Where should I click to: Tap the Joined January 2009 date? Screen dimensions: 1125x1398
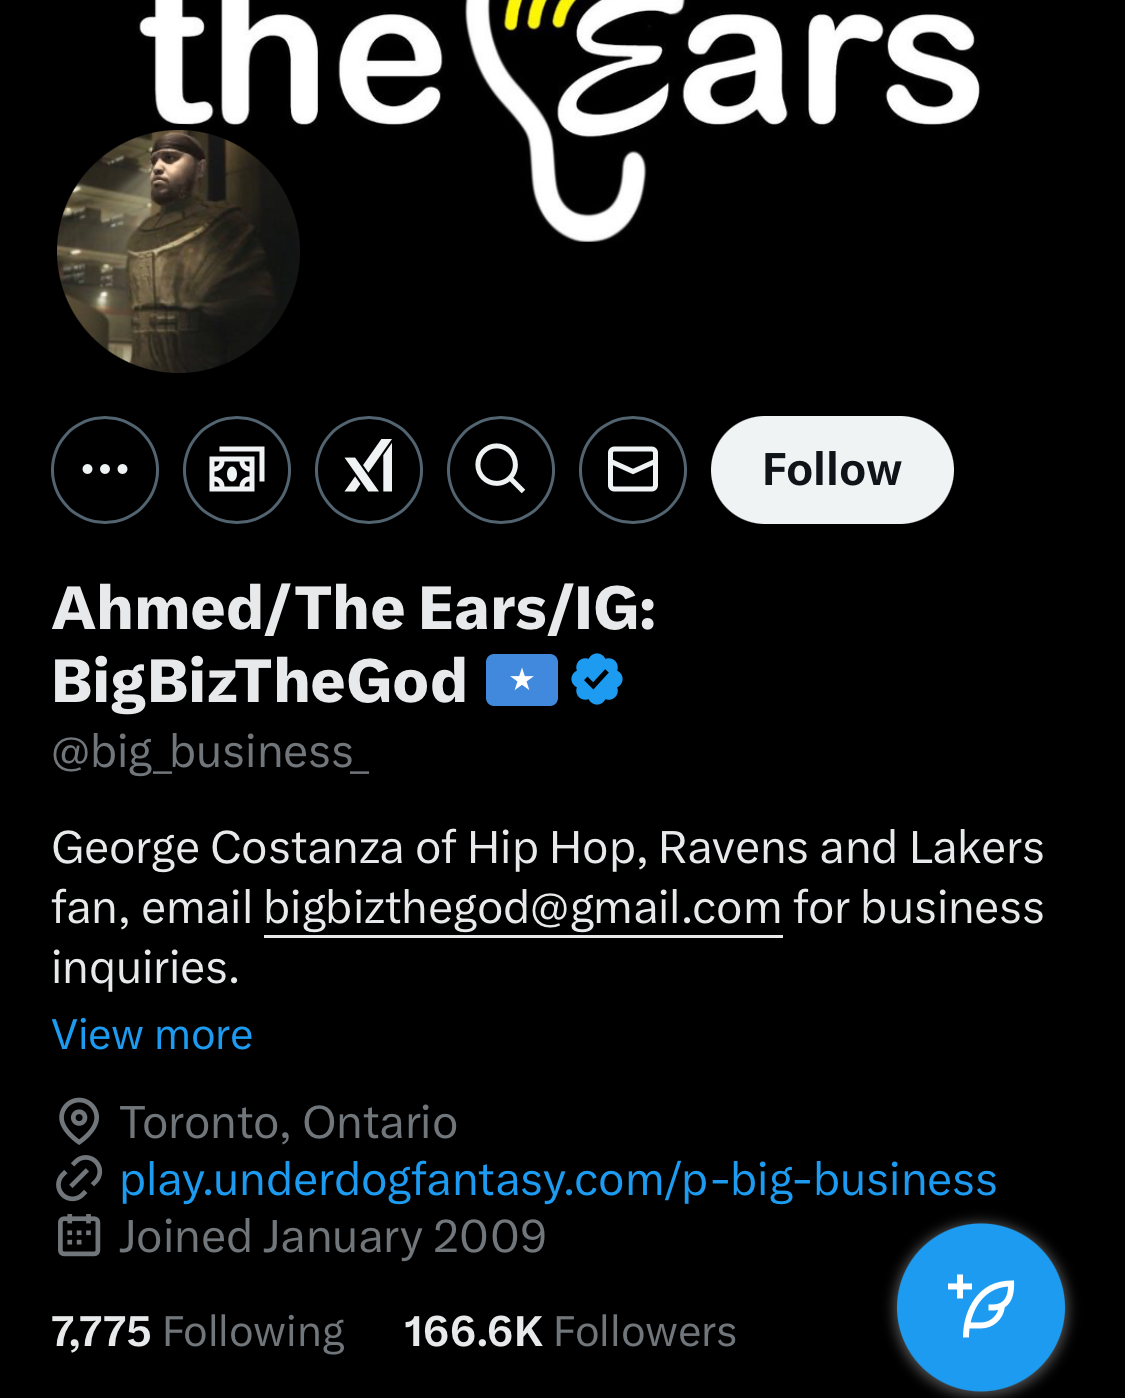(x=332, y=1237)
